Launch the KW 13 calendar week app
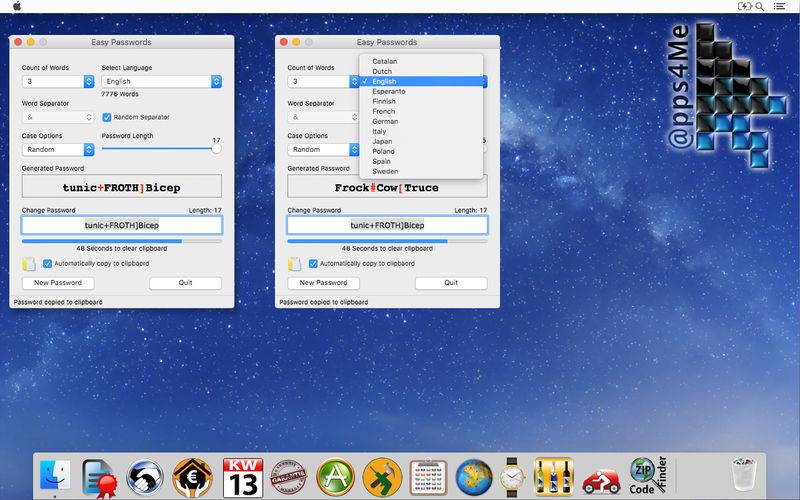This screenshot has height=500, width=800. [243, 478]
